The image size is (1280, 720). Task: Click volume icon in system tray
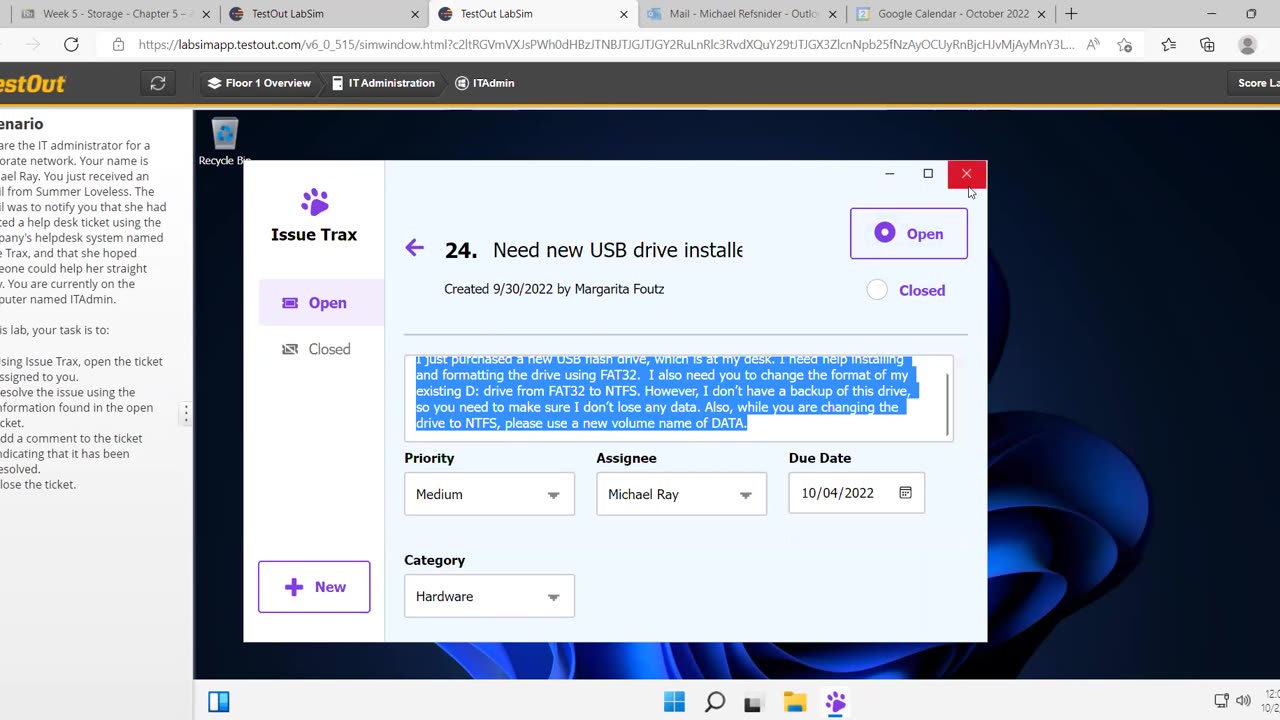1243,701
